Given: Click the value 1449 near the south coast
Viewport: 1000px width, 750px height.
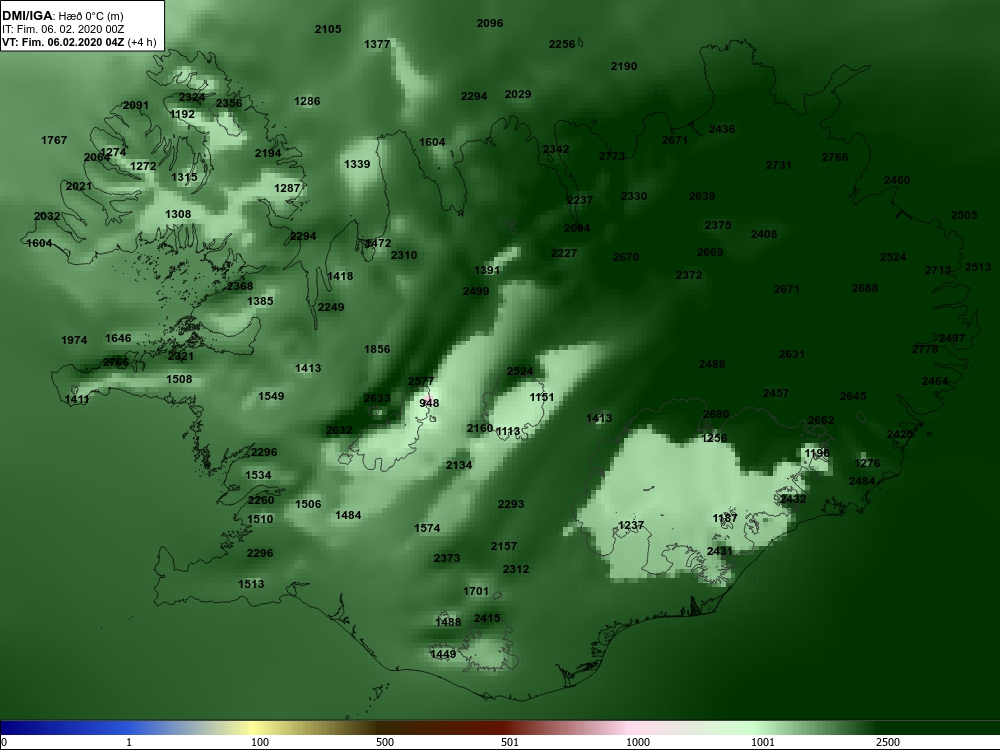Looking at the screenshot, I should pos(443,654).
